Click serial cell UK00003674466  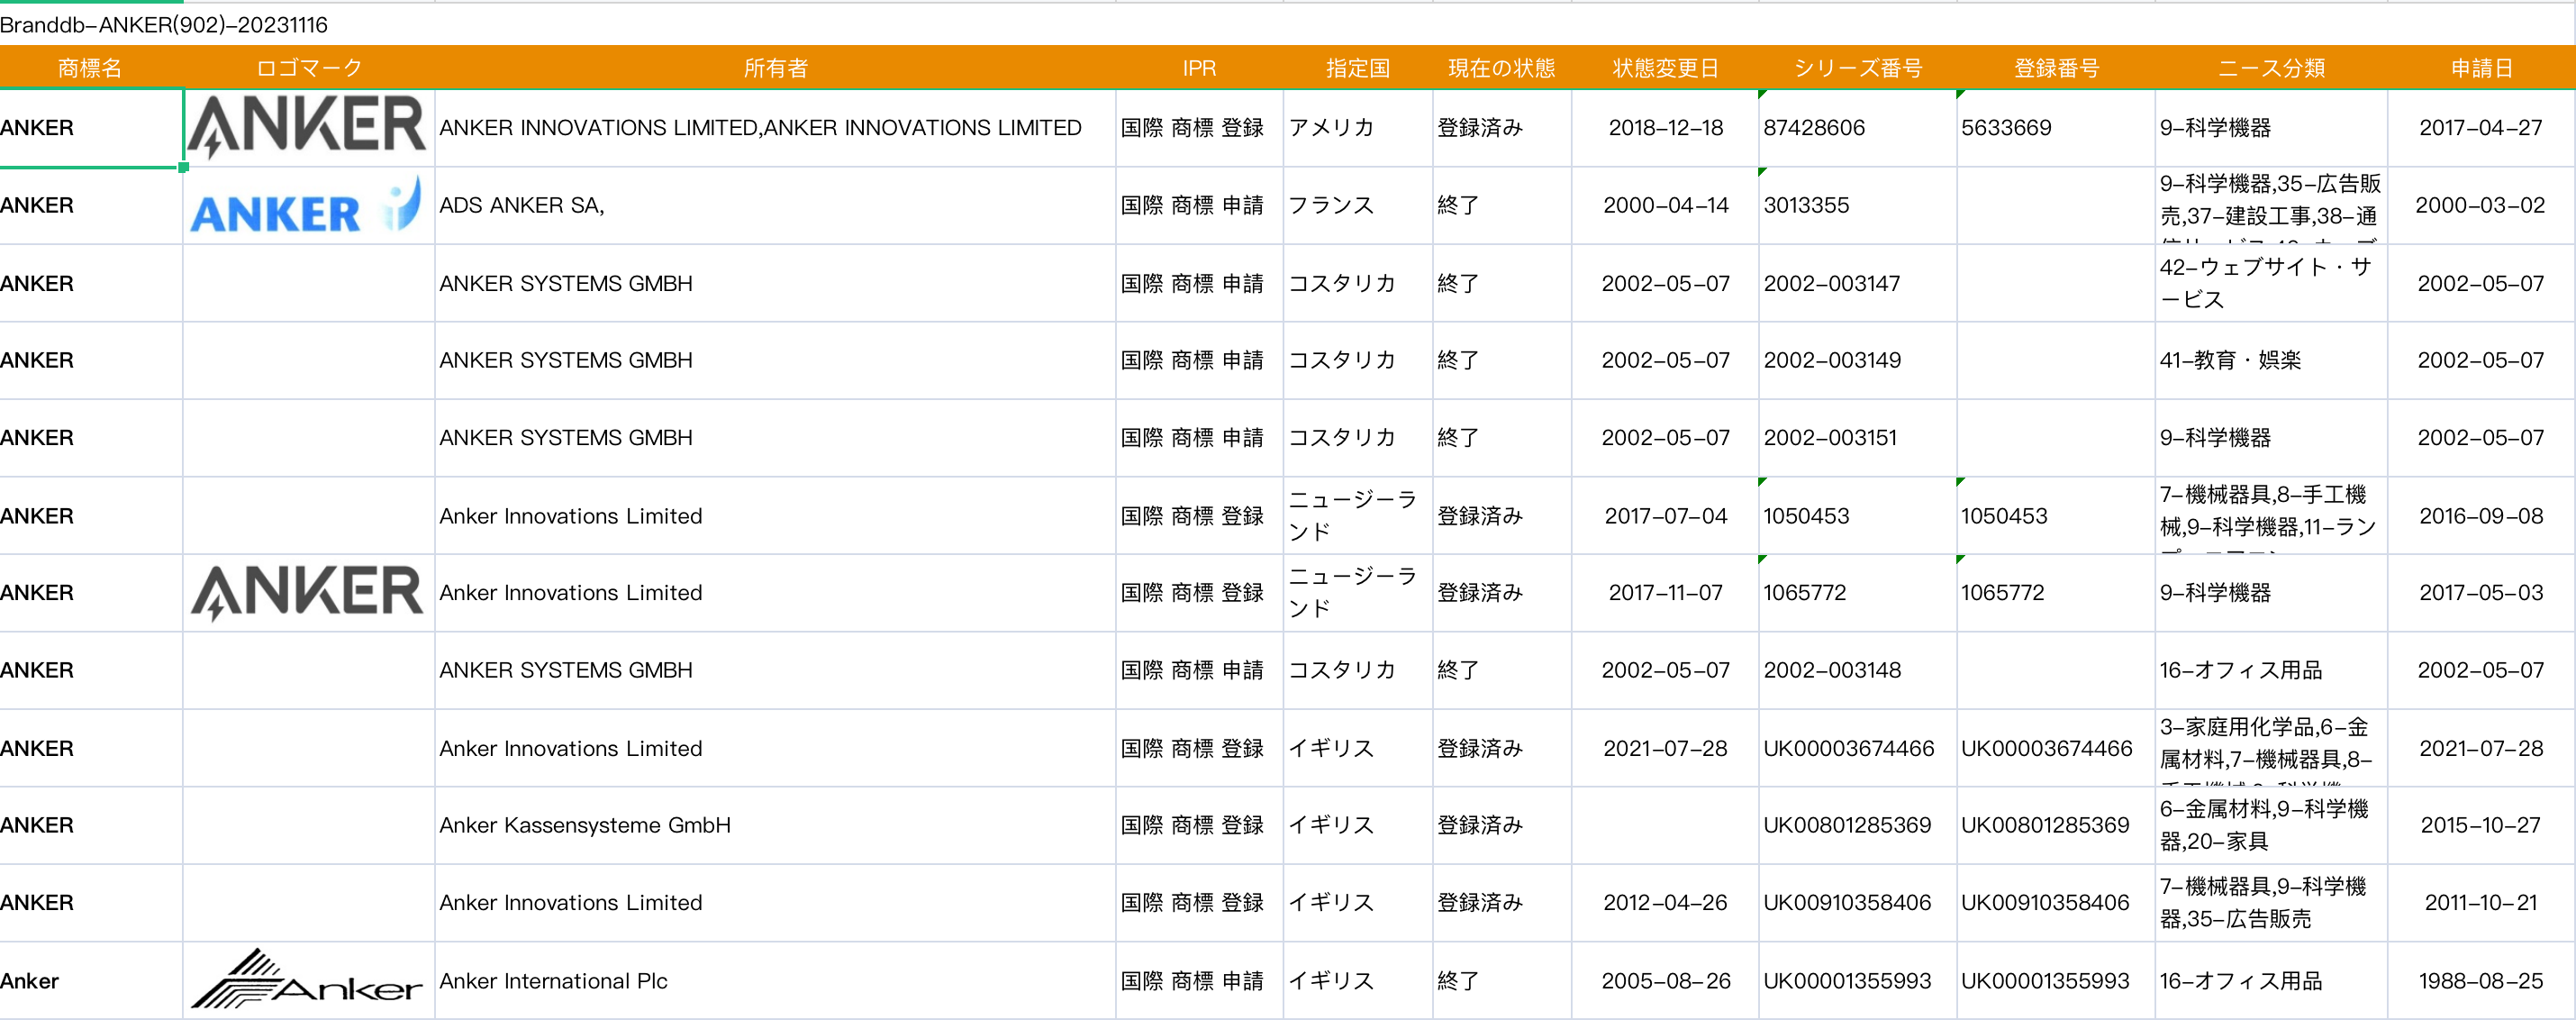(x=1858, y=748)
